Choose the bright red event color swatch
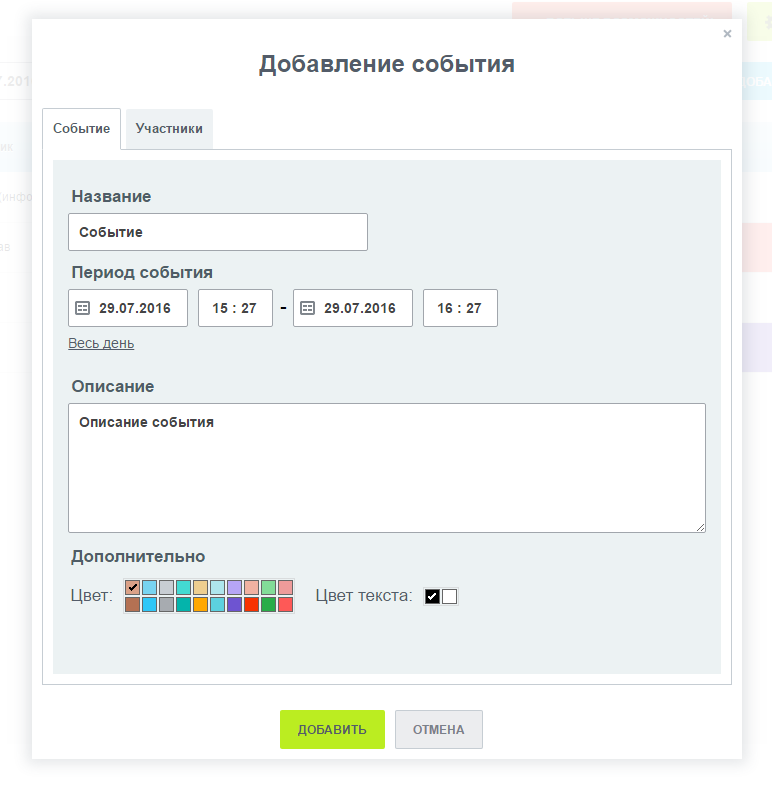This screenshot has width=772, height=796. (251, 605)
